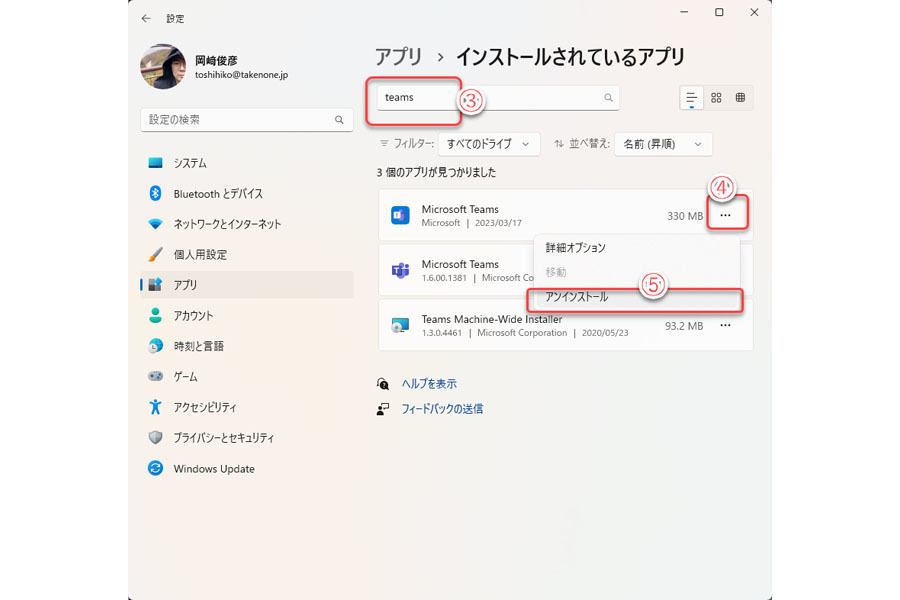The width and height of the screenshot is (900, 600).
Task: Go to アプリ breadcrumb
Action: click(x=398, y=57)
